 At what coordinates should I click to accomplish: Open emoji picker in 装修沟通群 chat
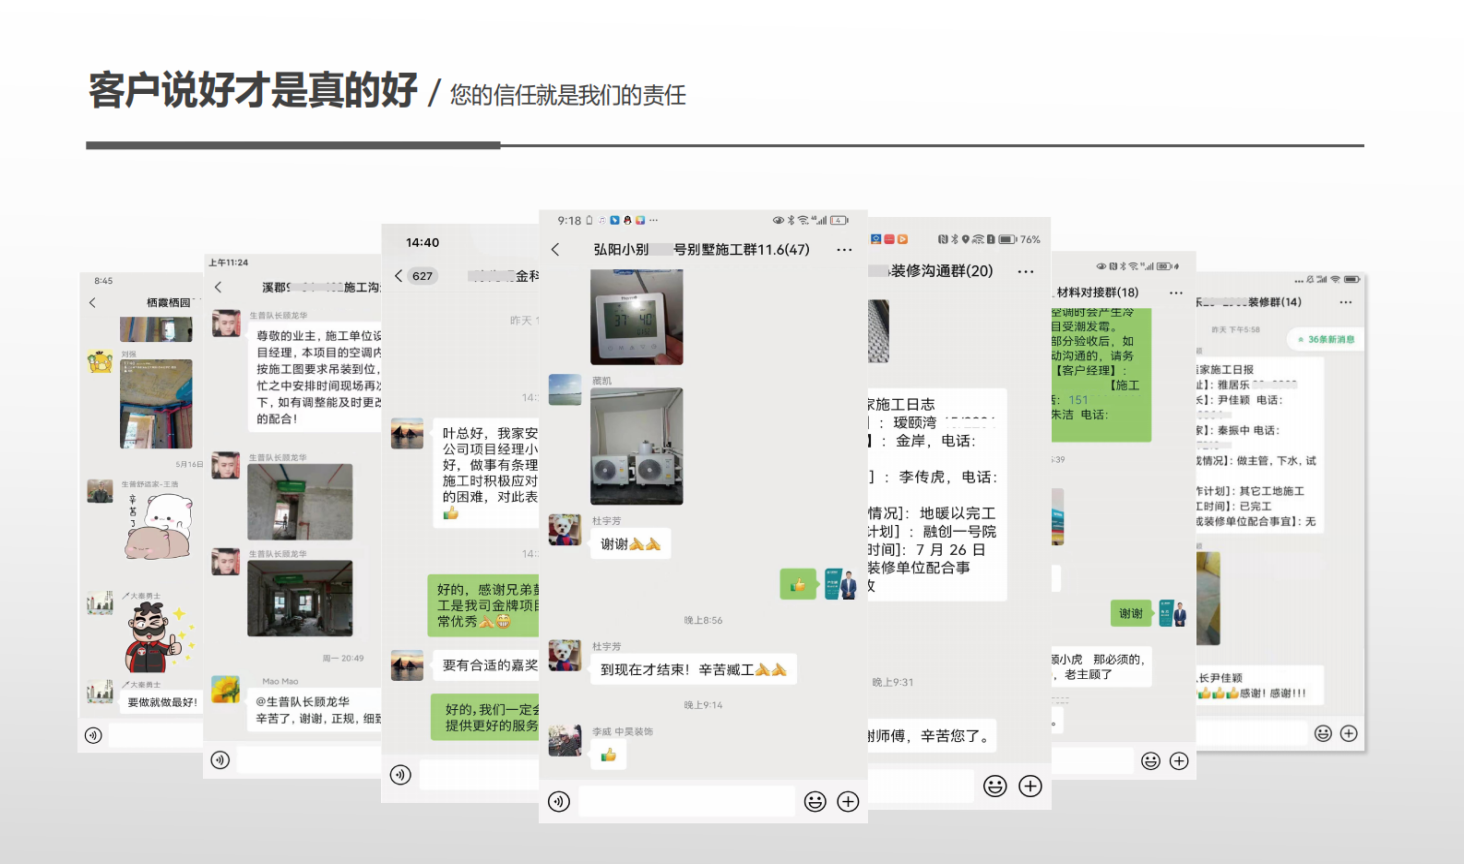click(995, 786)
